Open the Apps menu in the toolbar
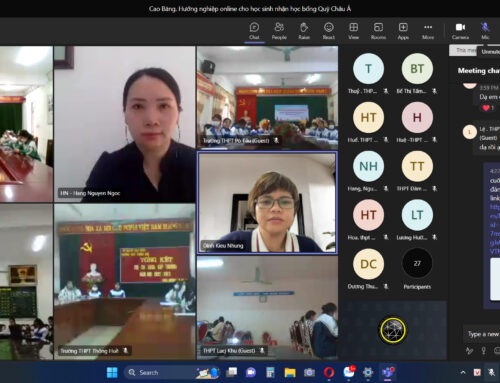The height and width of the screenshot is (383, 500). (403, 31)
